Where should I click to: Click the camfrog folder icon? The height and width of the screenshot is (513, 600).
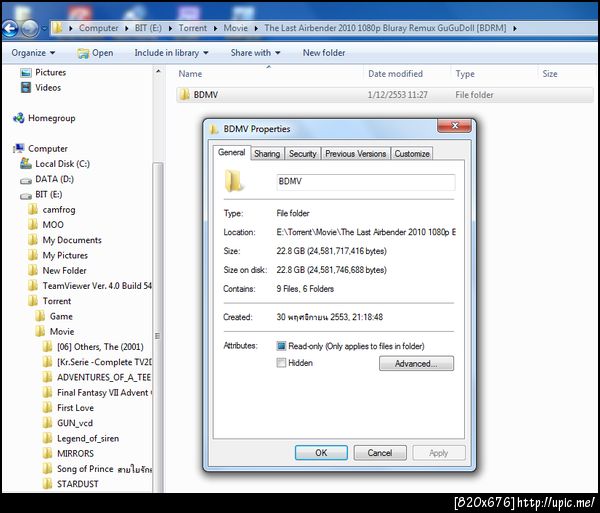click(x=33, y=209)
